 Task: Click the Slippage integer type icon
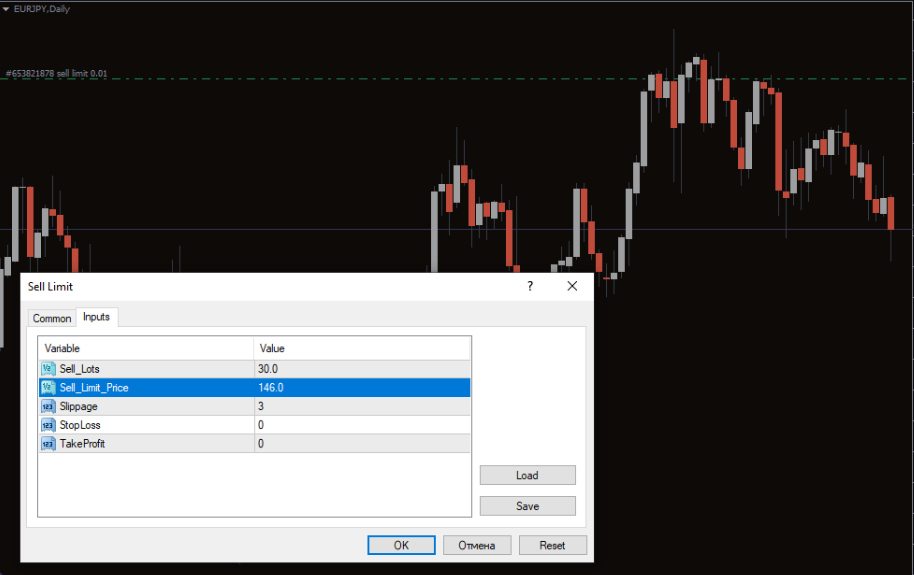pyautogui.click(x=48, y=407)
